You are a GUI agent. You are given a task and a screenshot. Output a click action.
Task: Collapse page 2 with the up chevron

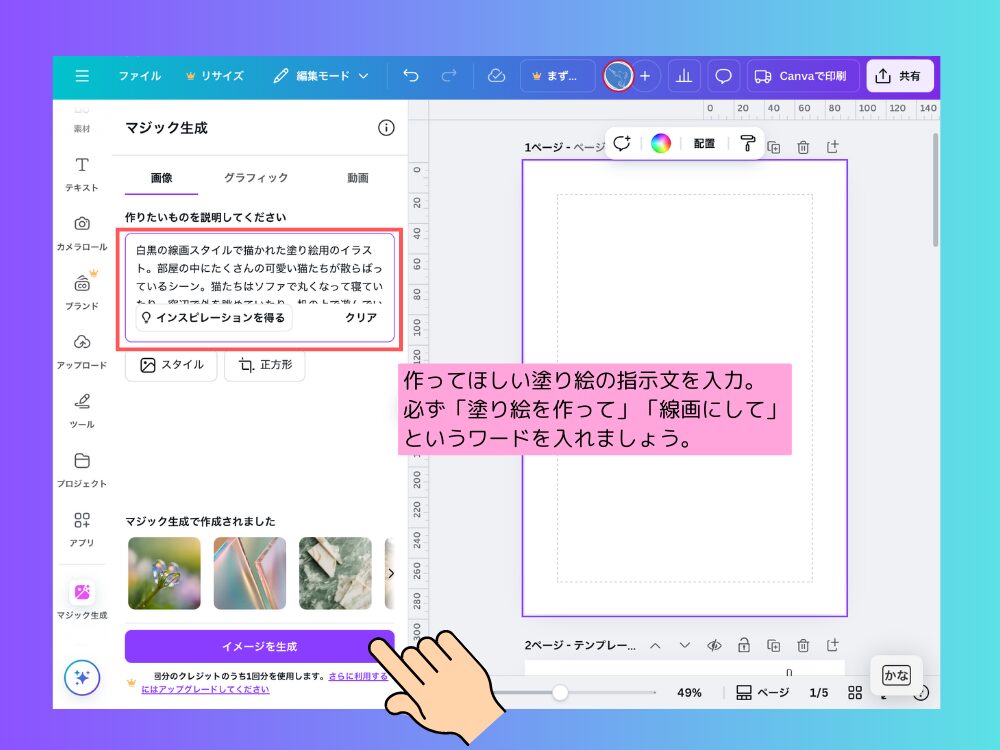point(655,645)
